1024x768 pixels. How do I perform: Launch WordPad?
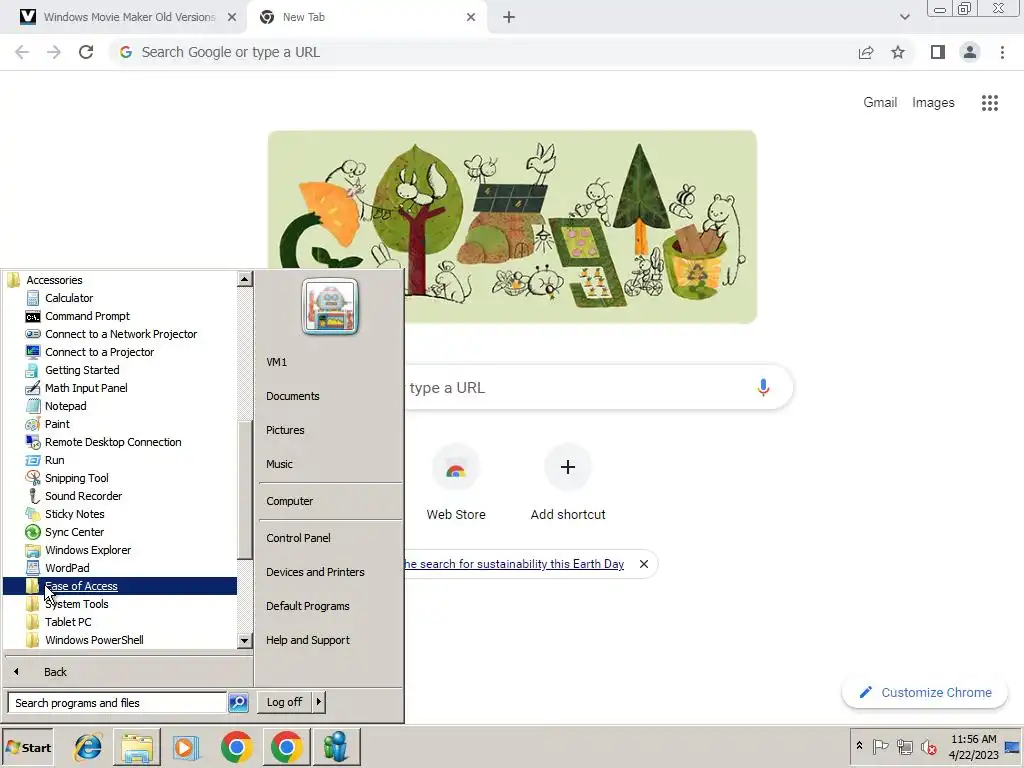click(67, 568)
